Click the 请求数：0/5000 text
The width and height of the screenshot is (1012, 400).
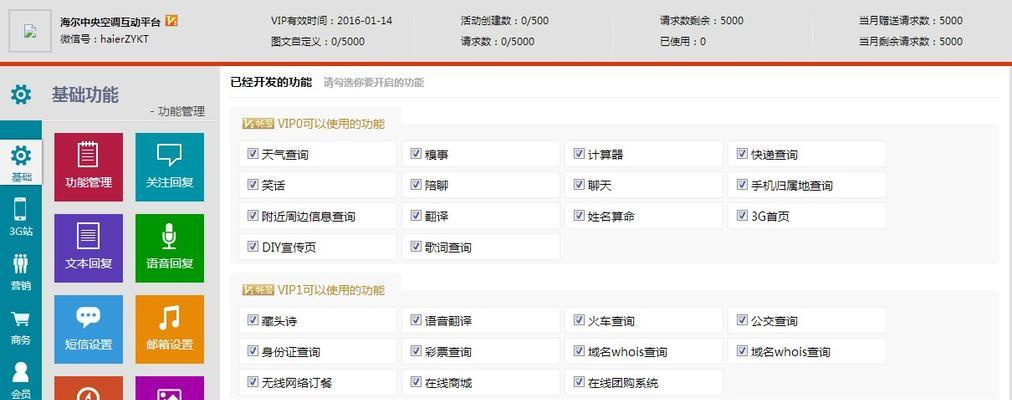click(x=498, y=41)
